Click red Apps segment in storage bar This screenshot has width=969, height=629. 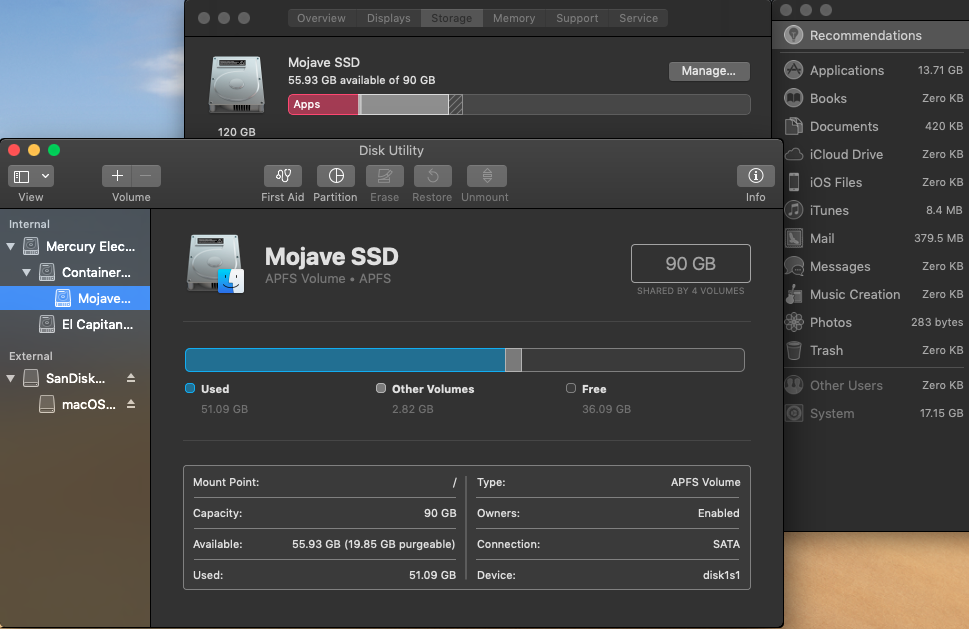pyautogui.click(x=323, y=104)
